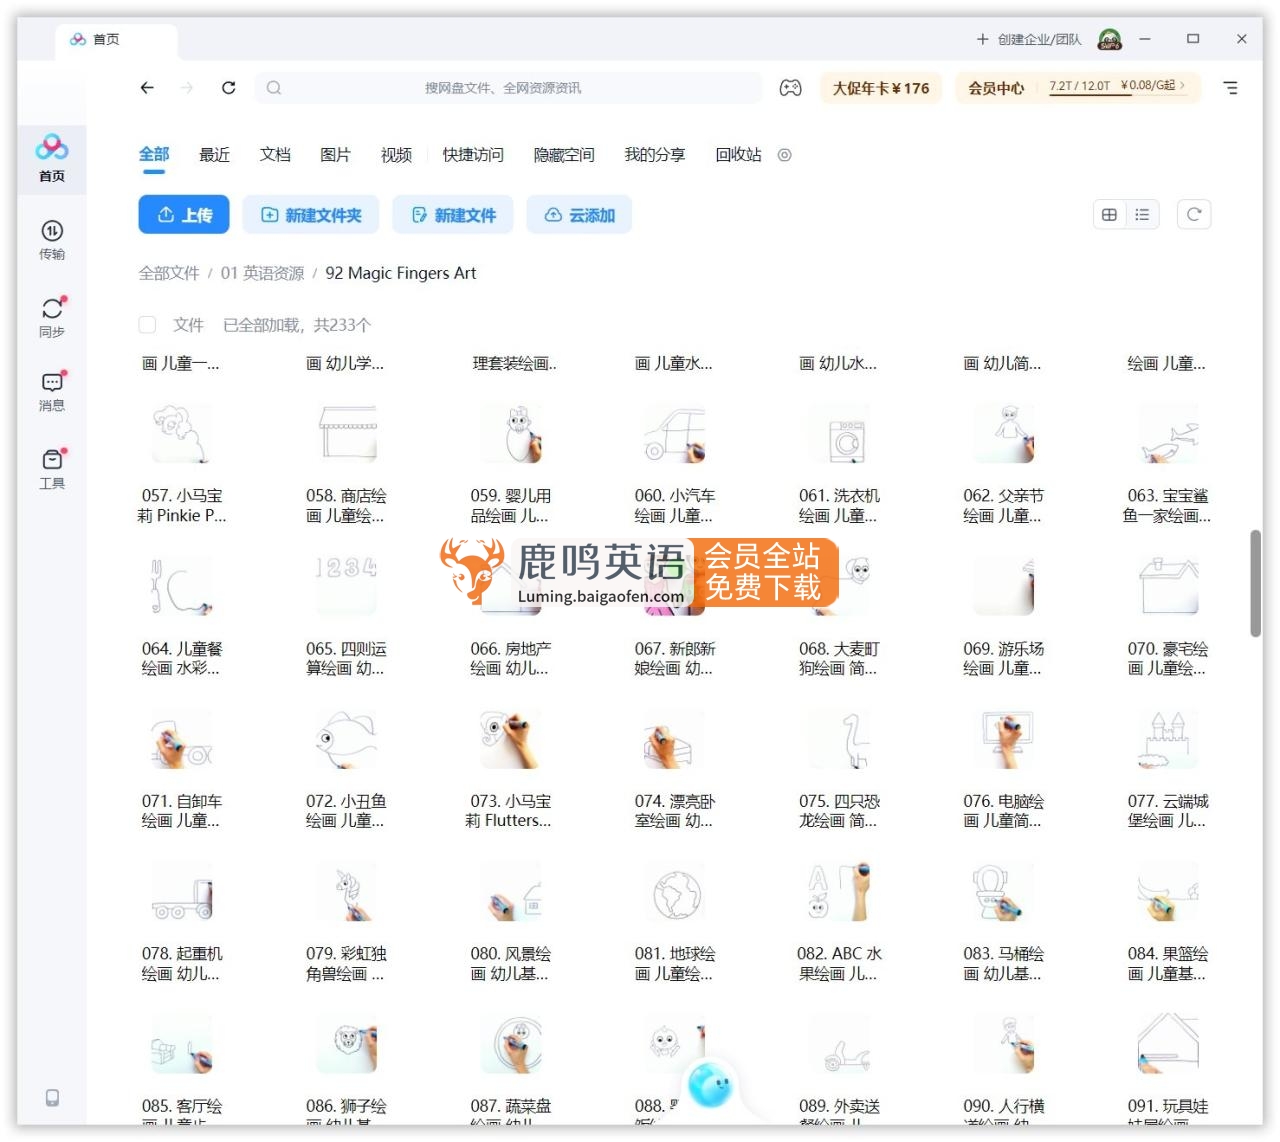Check the select-all 文件 checkbox

pyautogui.click(x=147, y=324)
